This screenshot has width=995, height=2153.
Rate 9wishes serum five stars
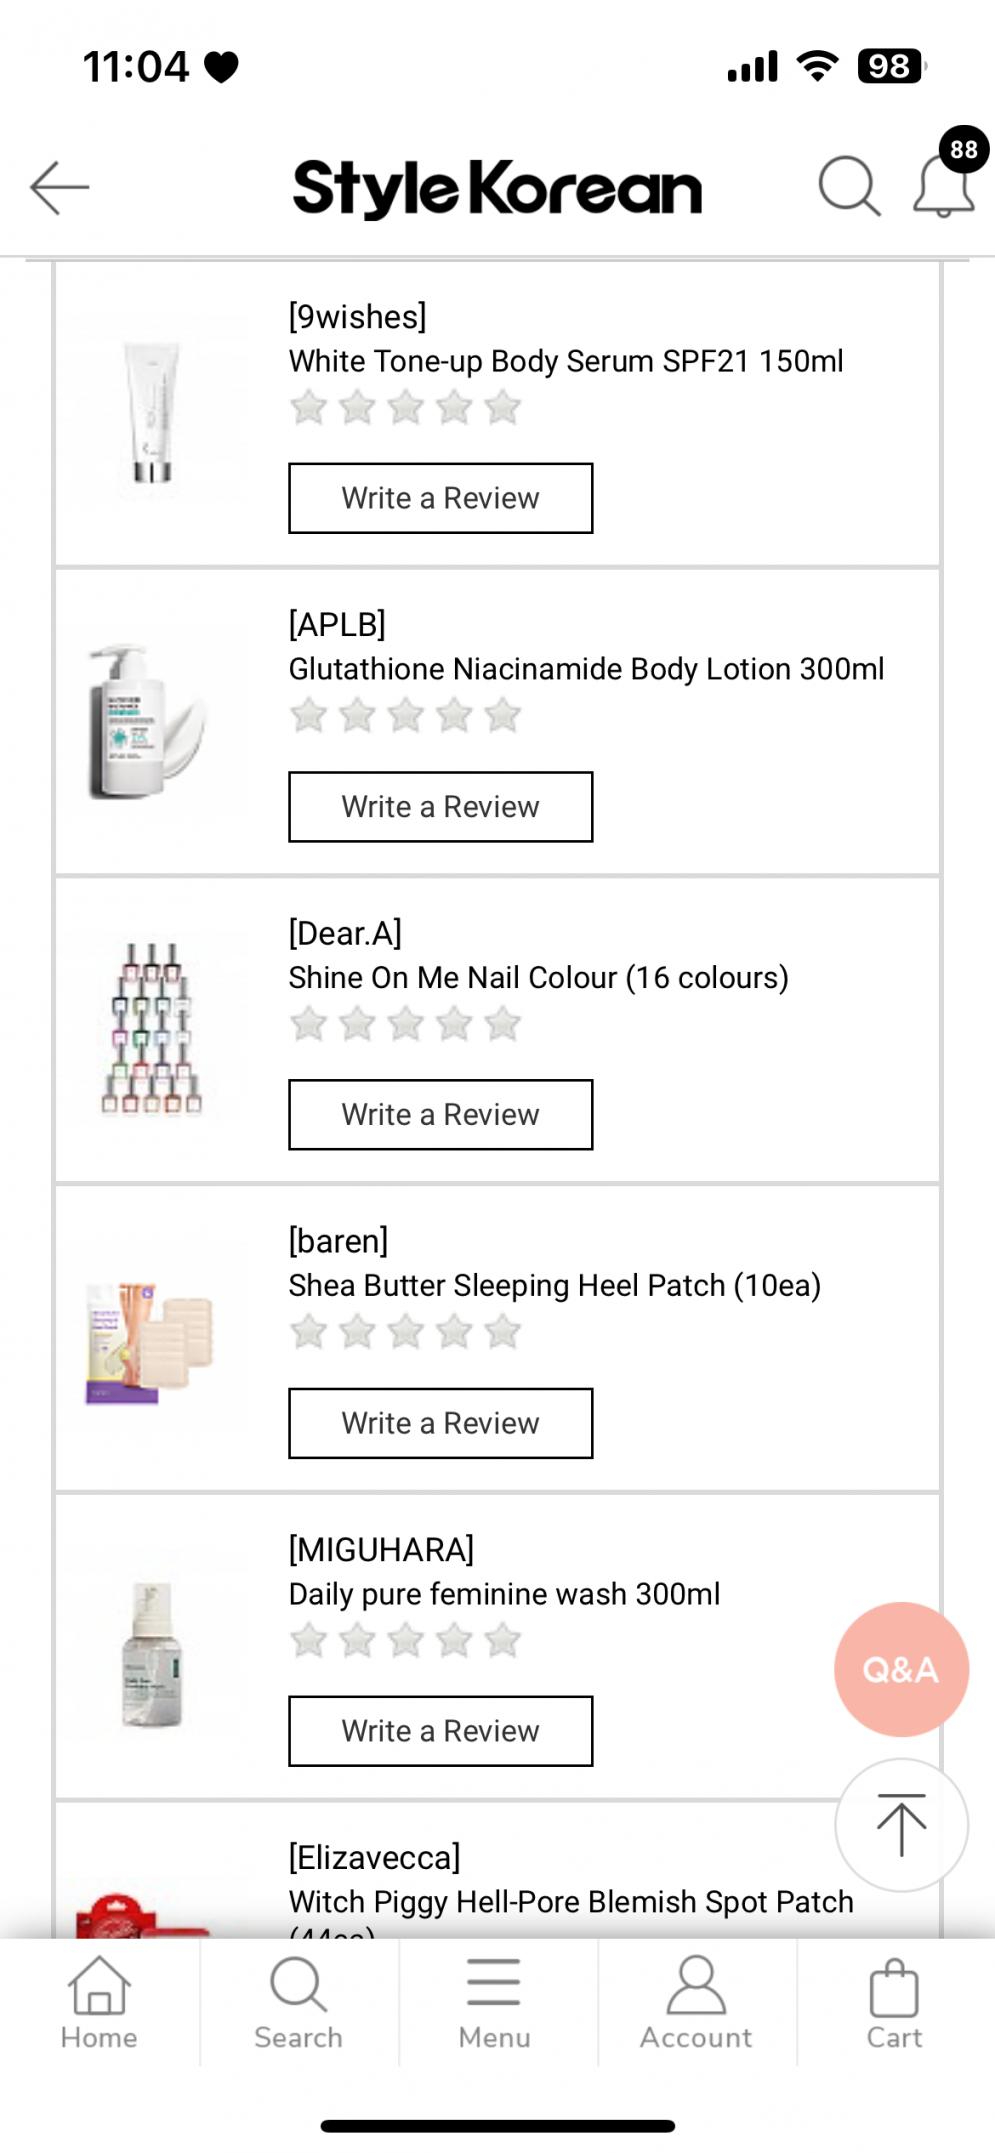[502, 408]
